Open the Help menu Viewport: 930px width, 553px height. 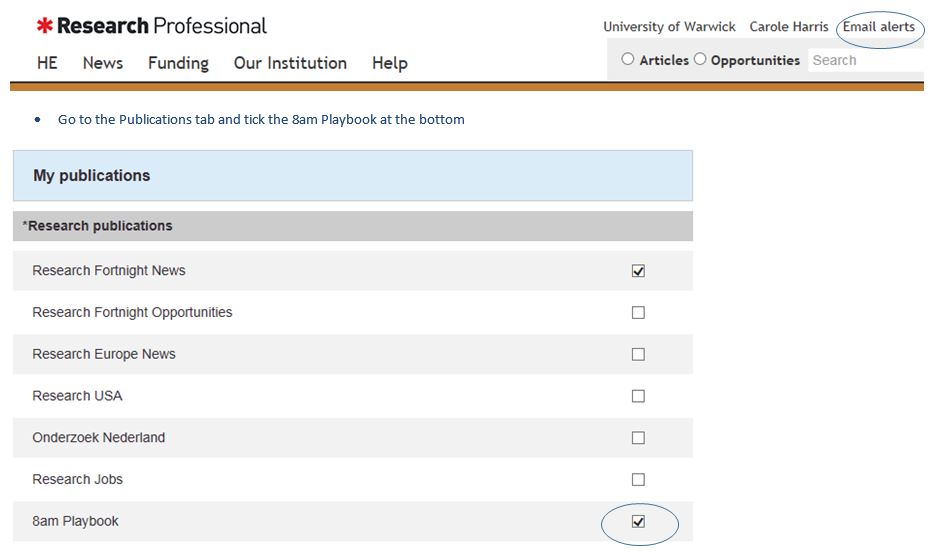389,63
